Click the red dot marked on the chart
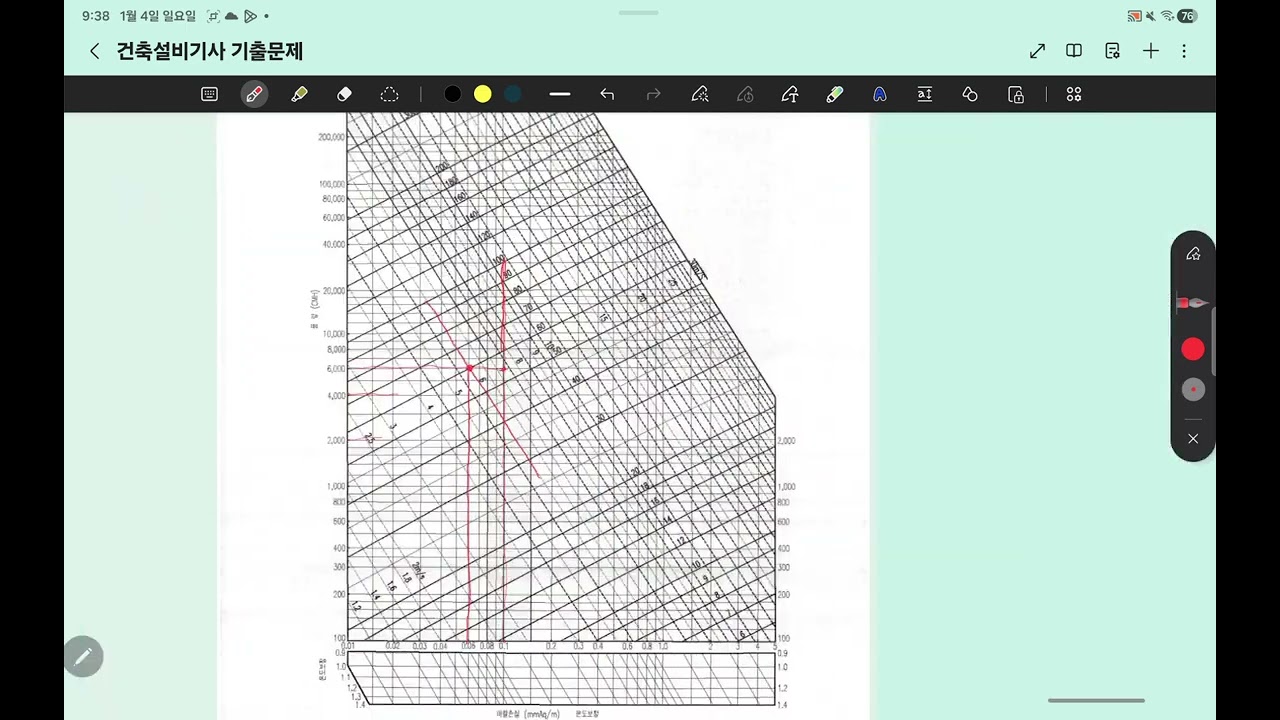1280x720 pixels. [469, 368]
